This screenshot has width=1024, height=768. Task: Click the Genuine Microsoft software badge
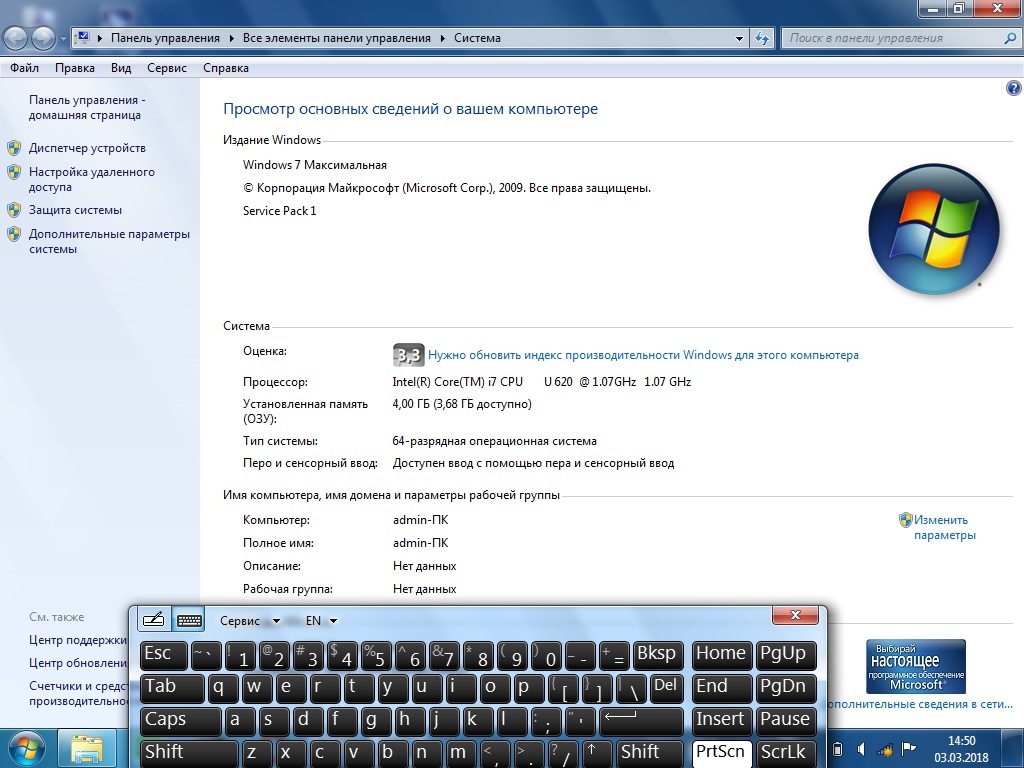pos(916,667)
